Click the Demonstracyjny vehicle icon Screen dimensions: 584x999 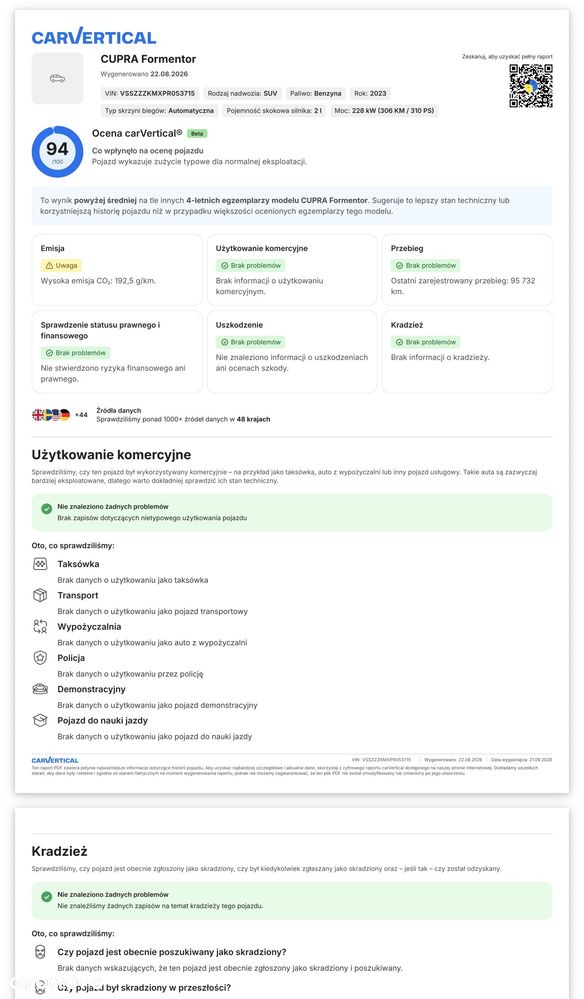pos(40,689)
